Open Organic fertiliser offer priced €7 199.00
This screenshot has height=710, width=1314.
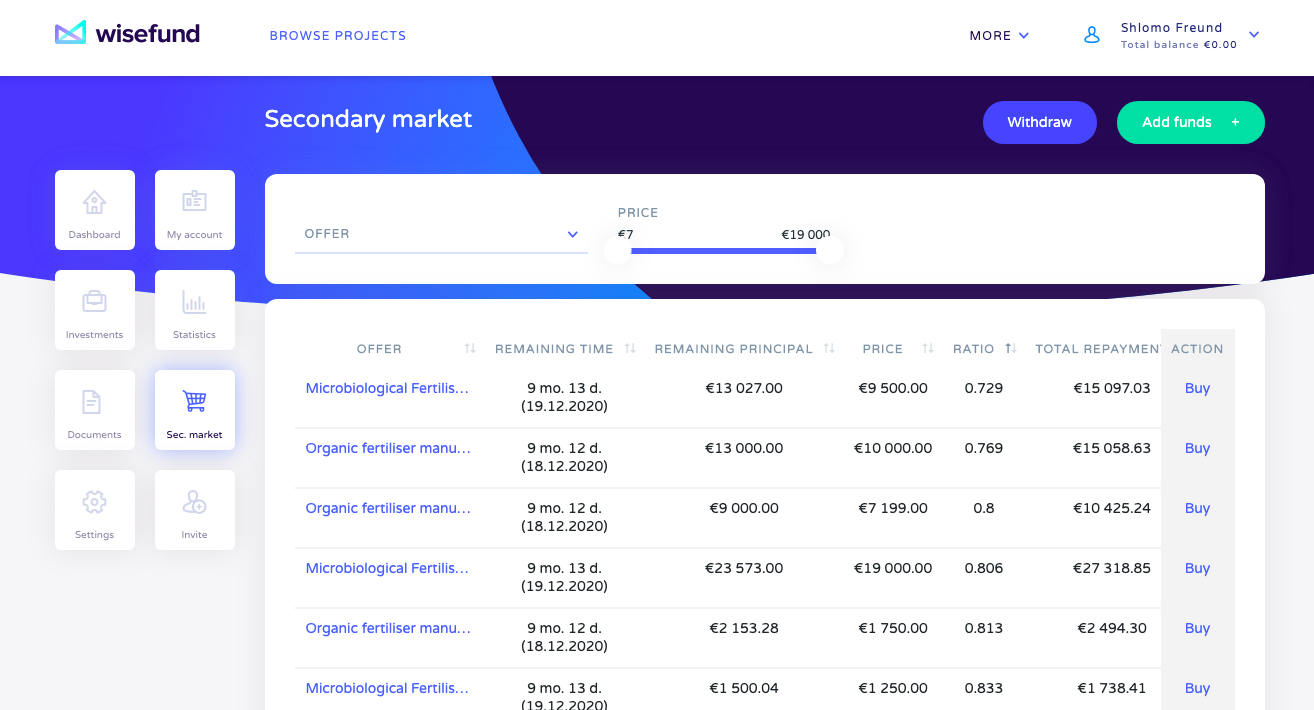pos(388,508)
